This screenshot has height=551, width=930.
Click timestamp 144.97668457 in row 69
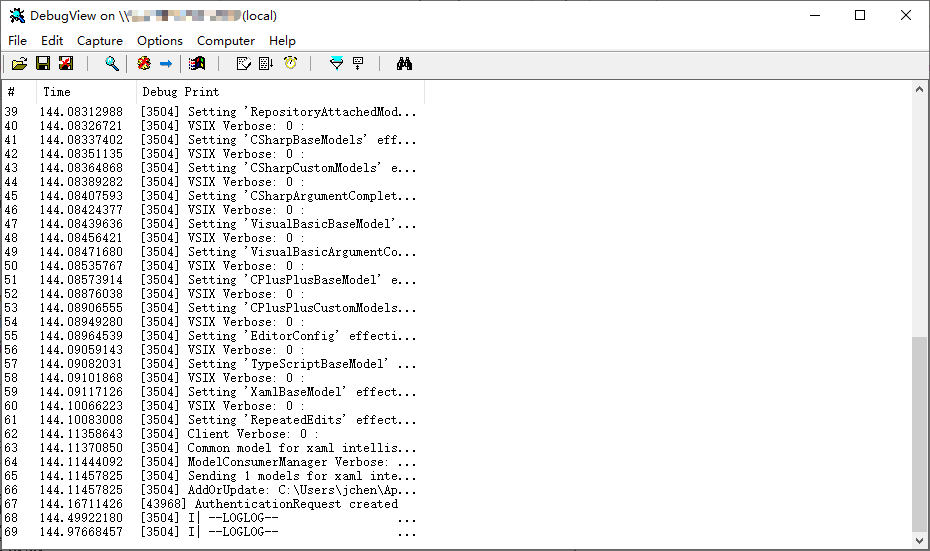(81, 532)
